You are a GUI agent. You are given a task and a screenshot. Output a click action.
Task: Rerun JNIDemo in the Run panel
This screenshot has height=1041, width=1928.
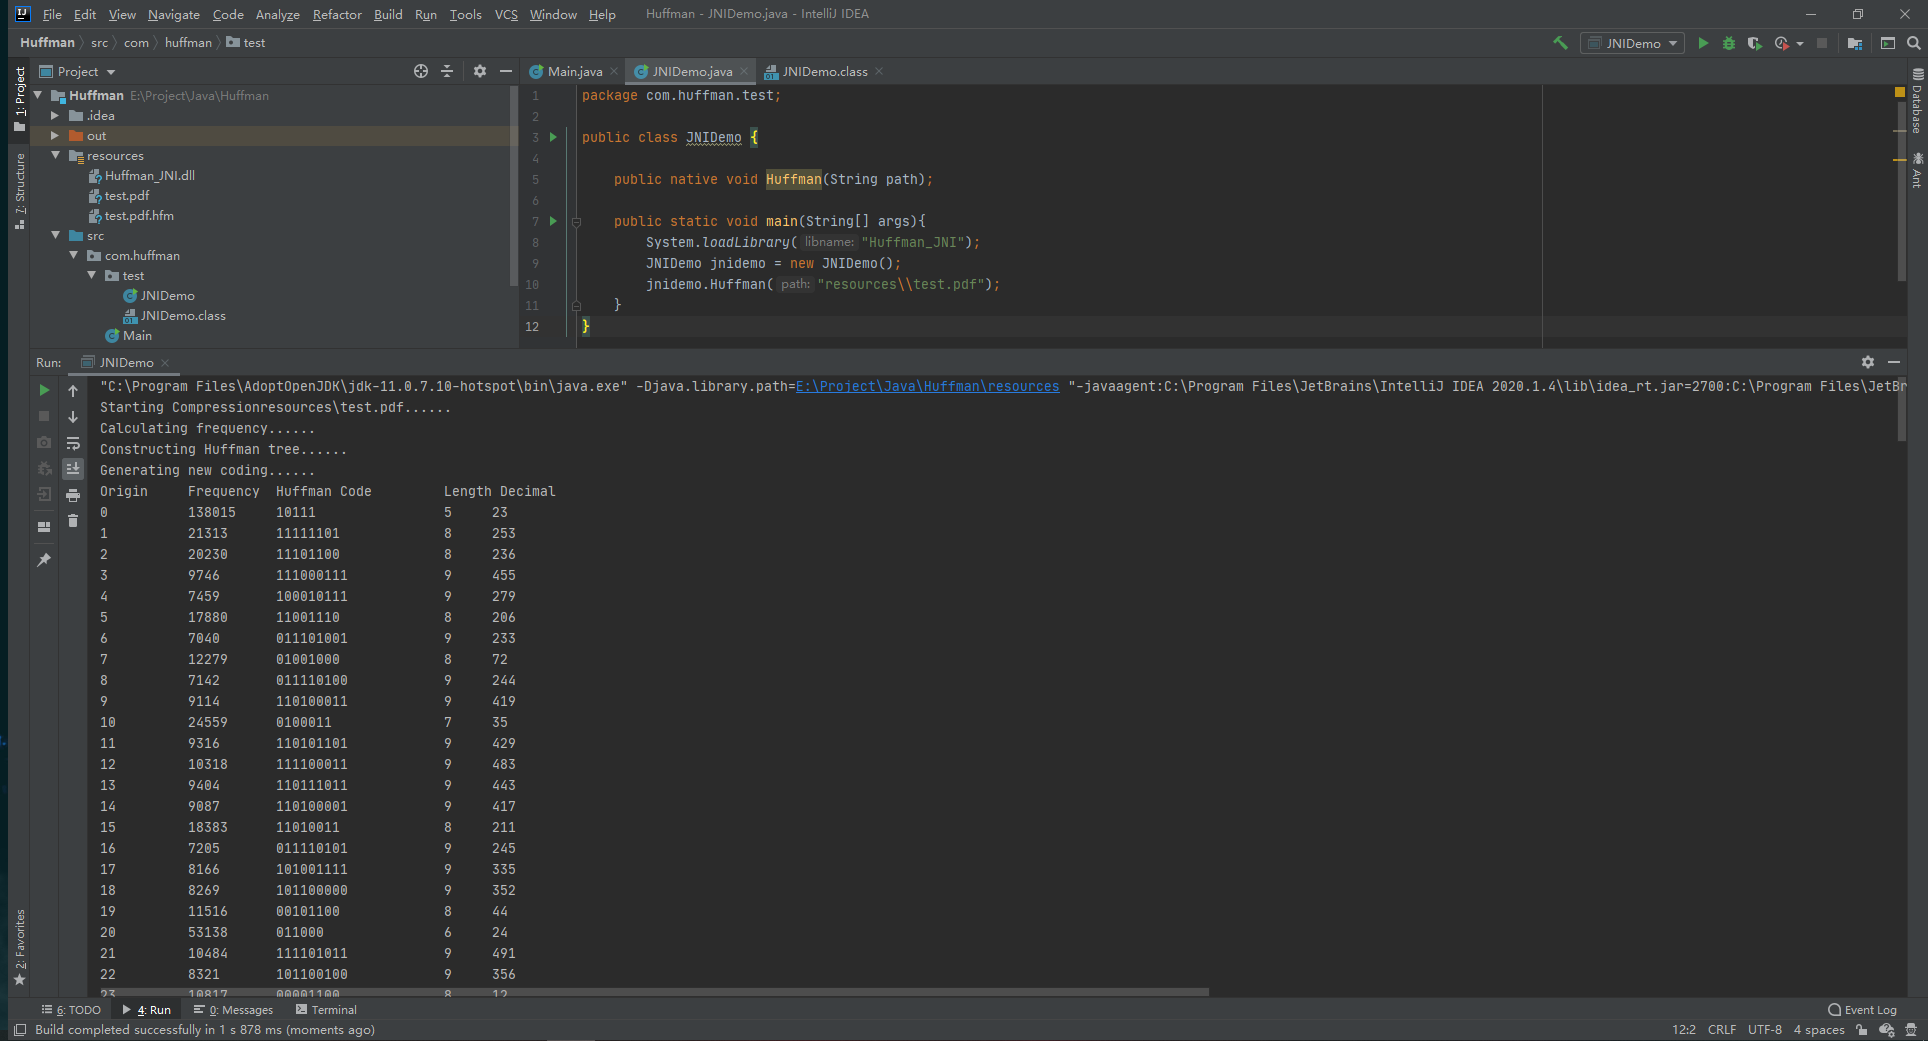44,390
